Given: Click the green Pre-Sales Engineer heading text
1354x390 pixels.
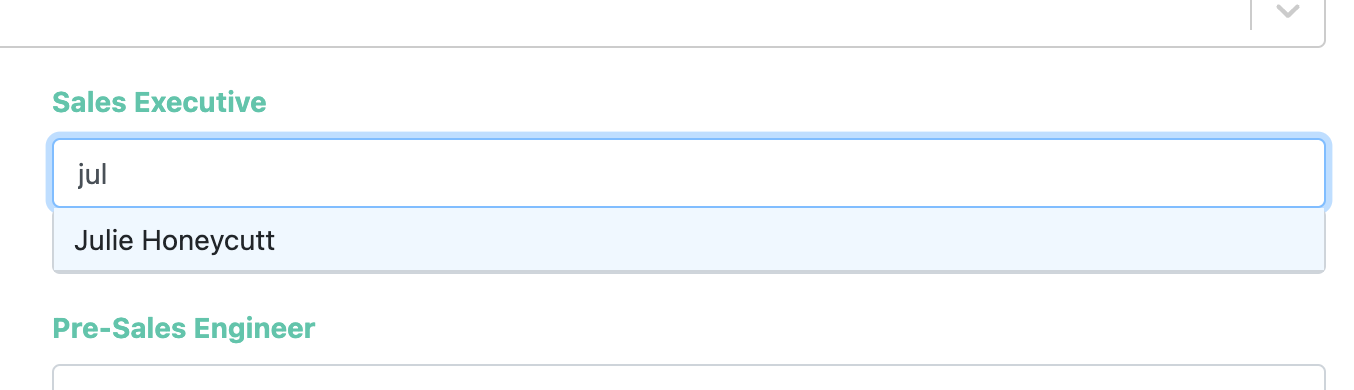Looking at the screenshot, I should (184, 328).
